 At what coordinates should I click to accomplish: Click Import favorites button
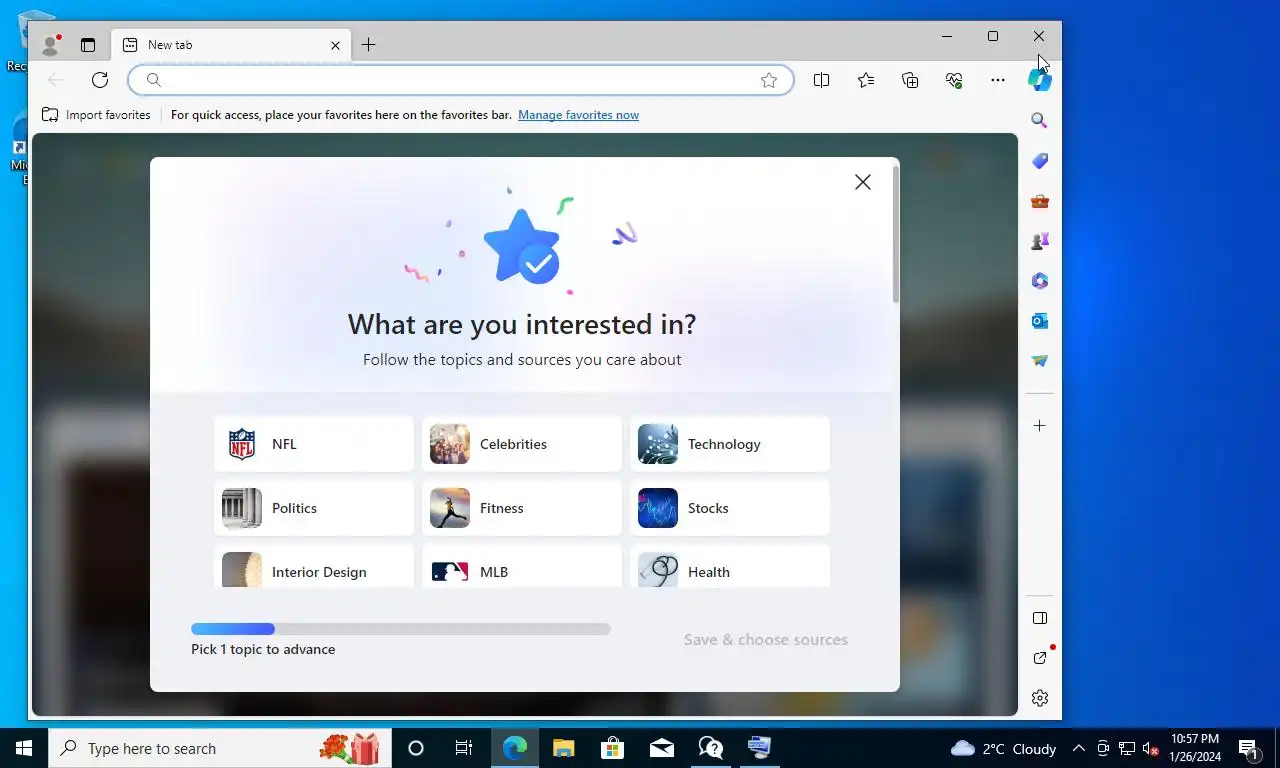[x=96, y=115]
